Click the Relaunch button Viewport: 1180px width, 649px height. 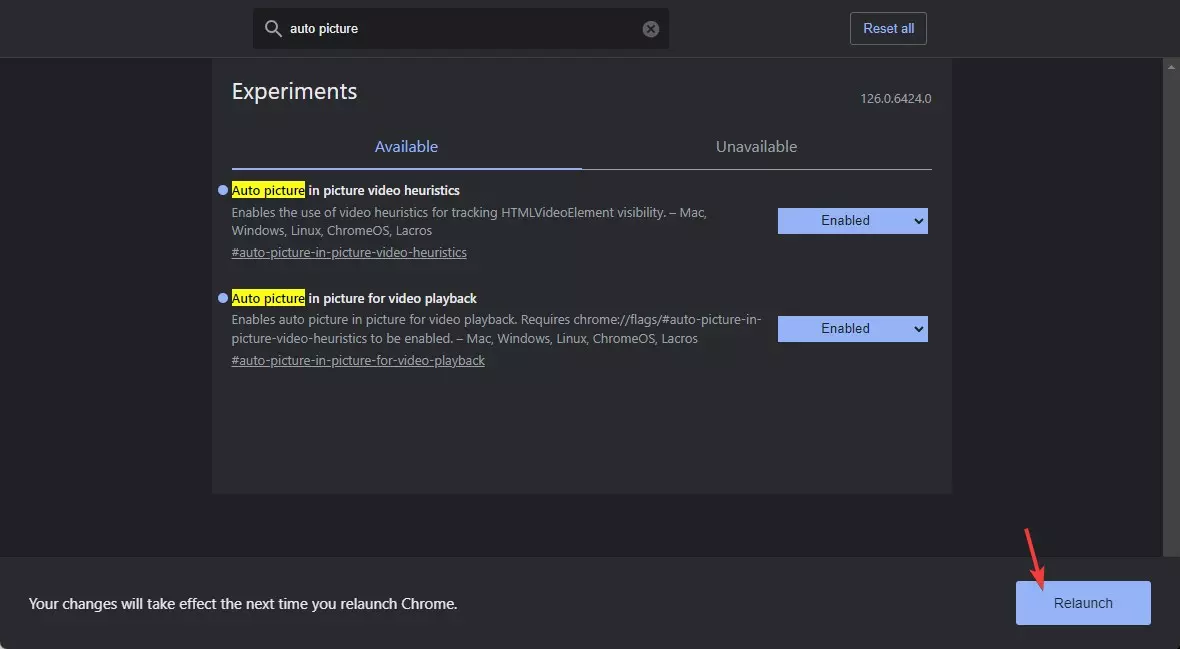tap(1082, 602)
